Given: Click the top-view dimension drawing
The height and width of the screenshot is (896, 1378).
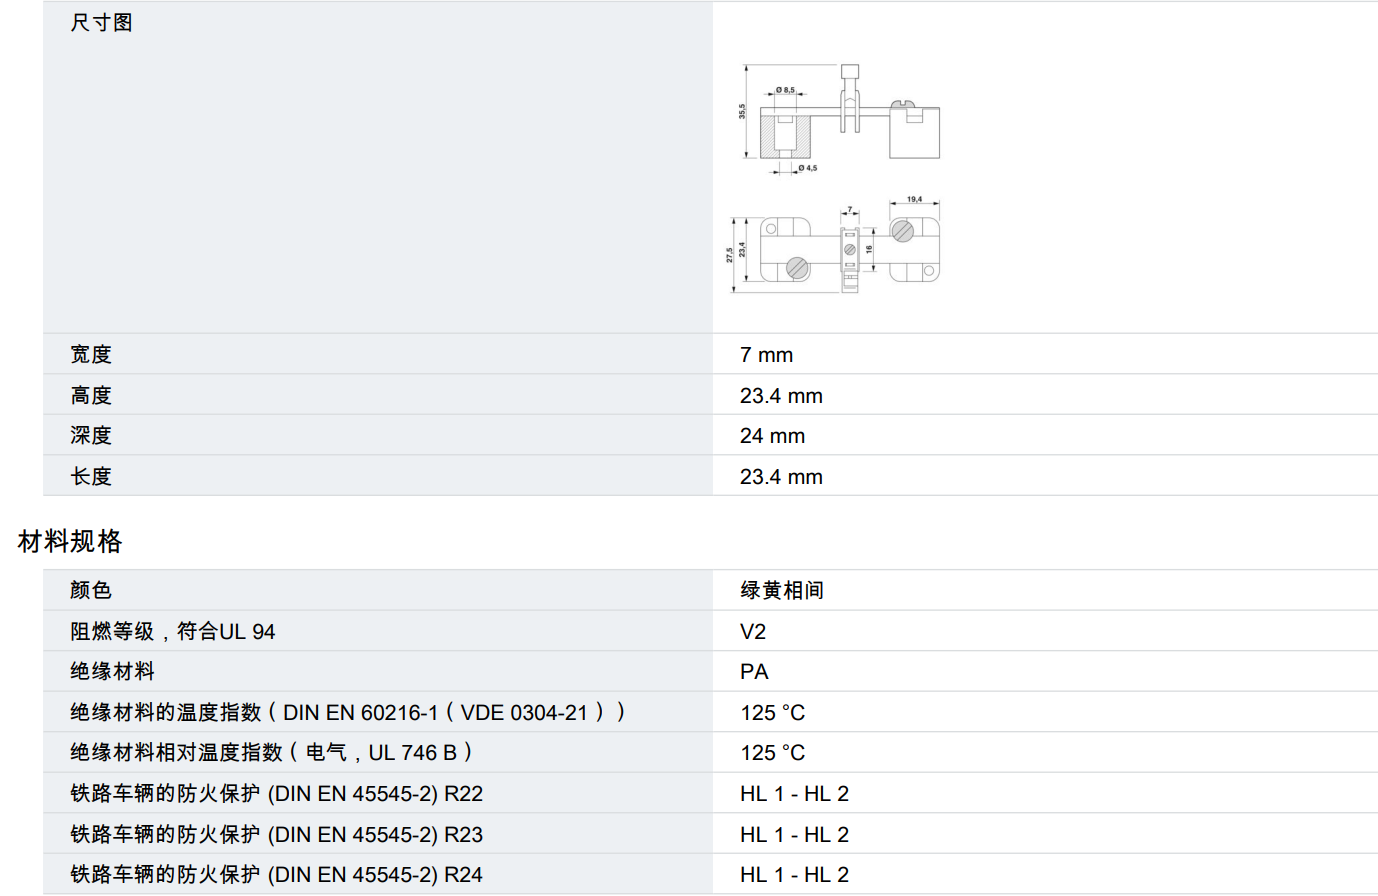Looking at the screenshot, I should pyautogui.click(x=836, y=246).
